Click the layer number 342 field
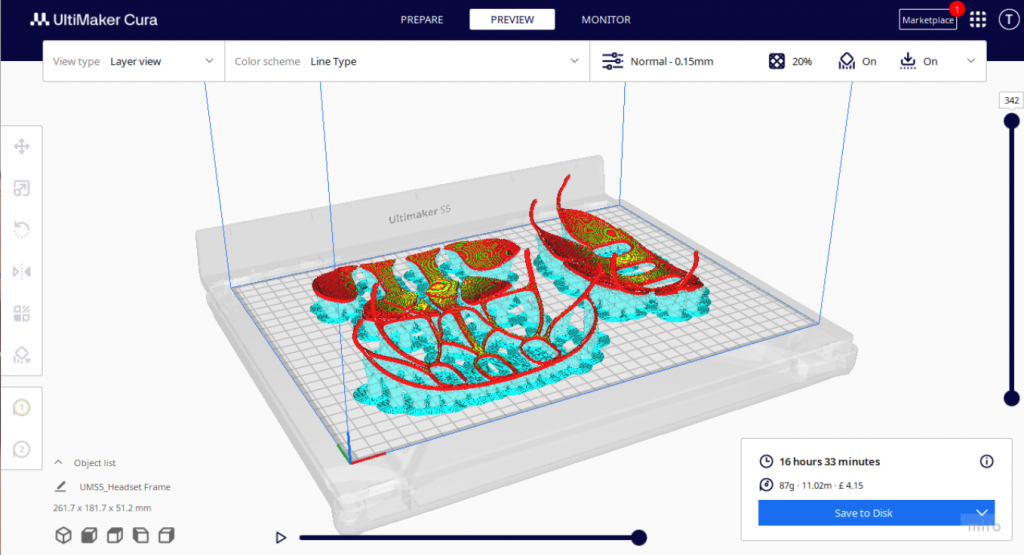Viewport: 1024px width, 555px height. pyautogui.click(x=1011, y=100)
